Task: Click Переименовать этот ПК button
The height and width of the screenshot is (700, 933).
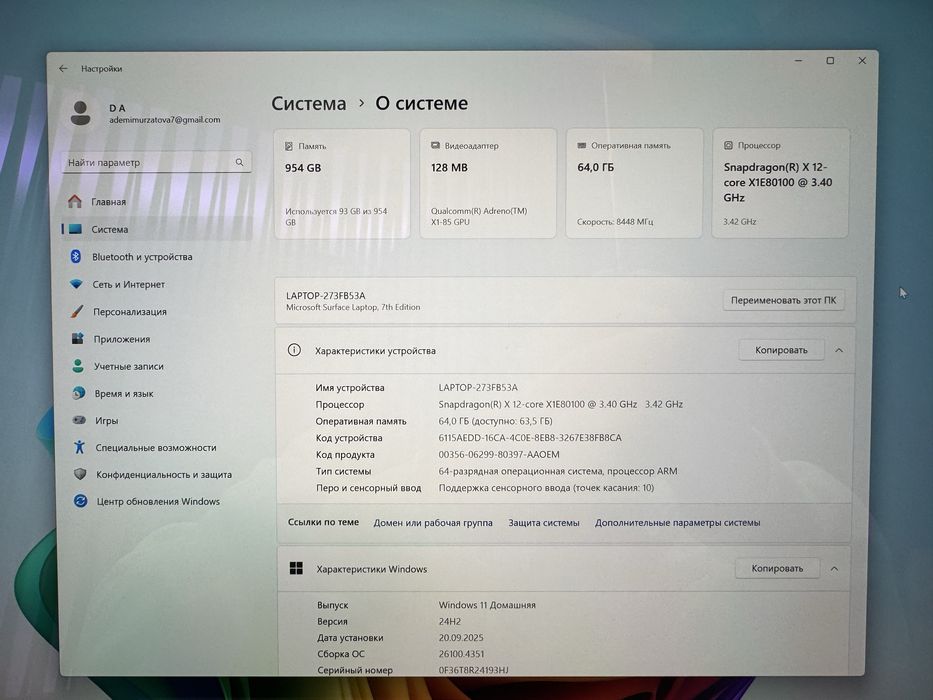Action: click(x=783, y=300)
